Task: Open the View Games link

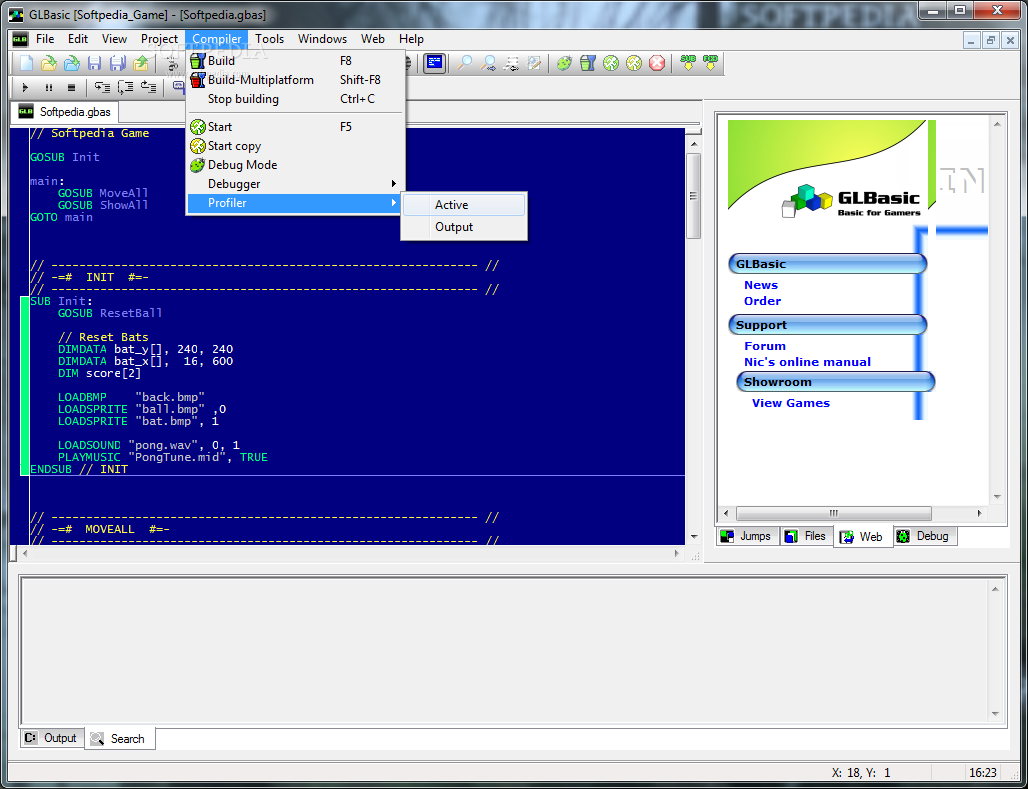Action: [791, 403]
